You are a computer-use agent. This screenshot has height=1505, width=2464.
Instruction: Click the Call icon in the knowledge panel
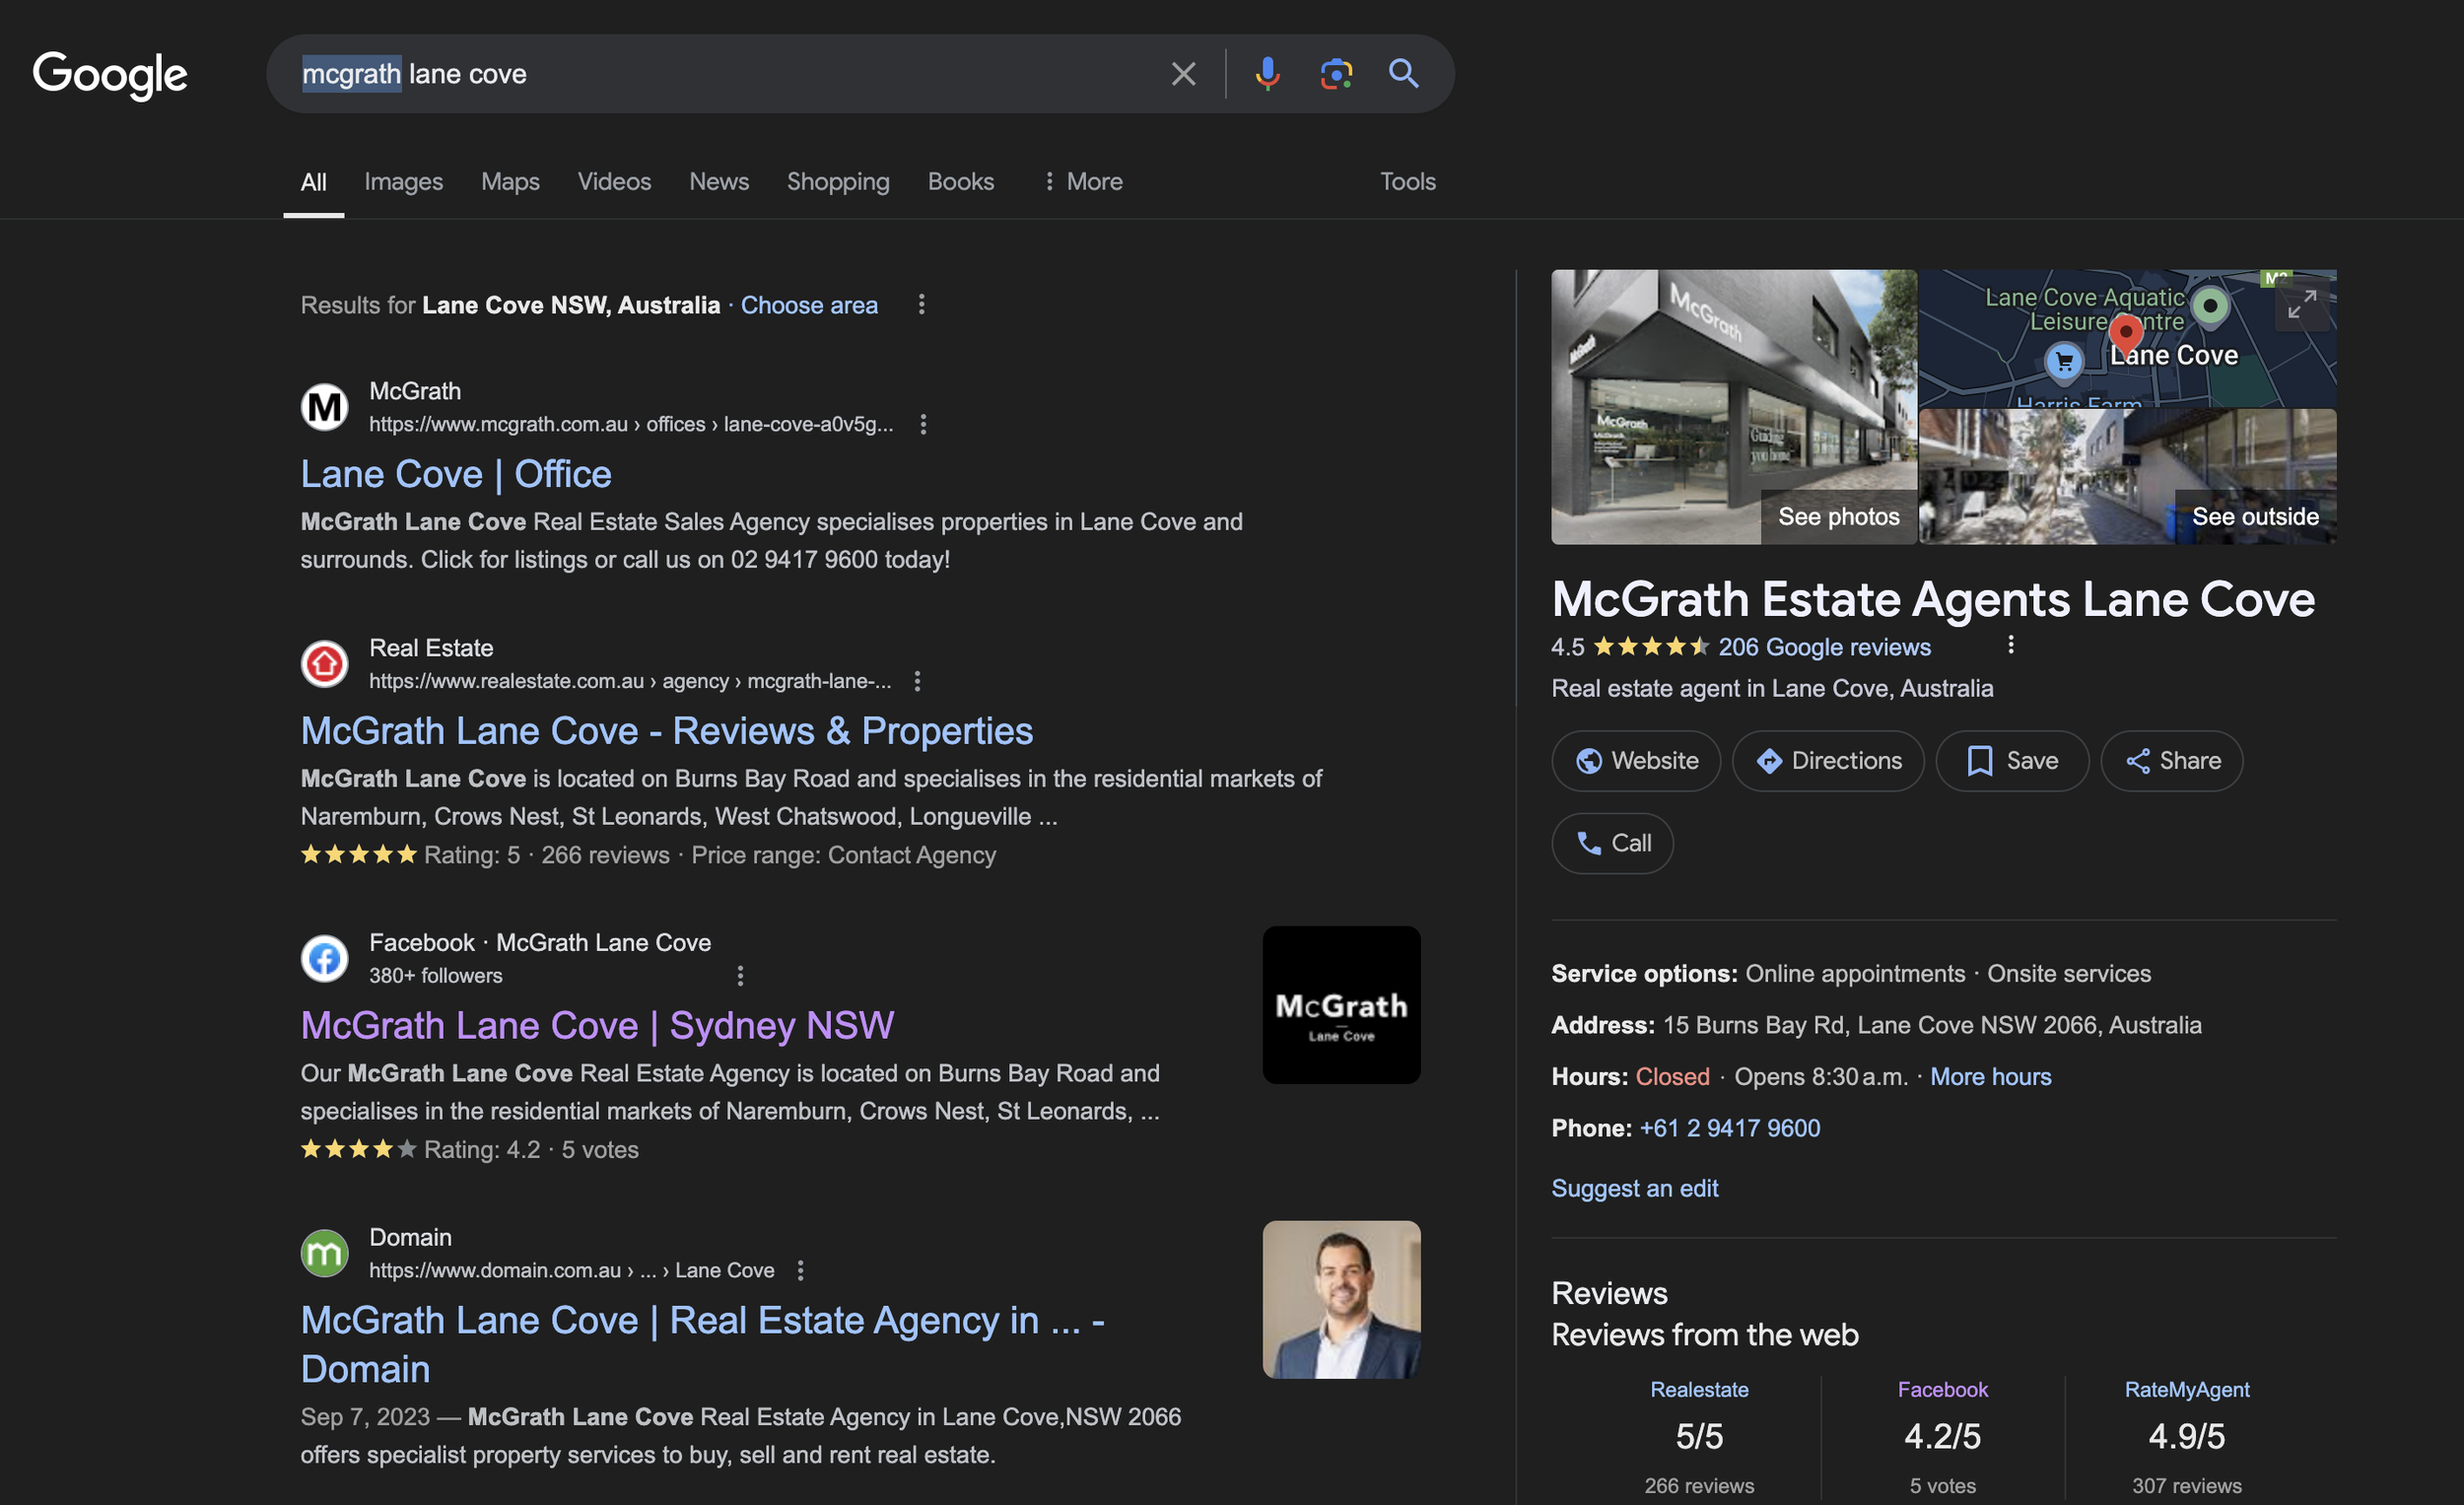1592,843
